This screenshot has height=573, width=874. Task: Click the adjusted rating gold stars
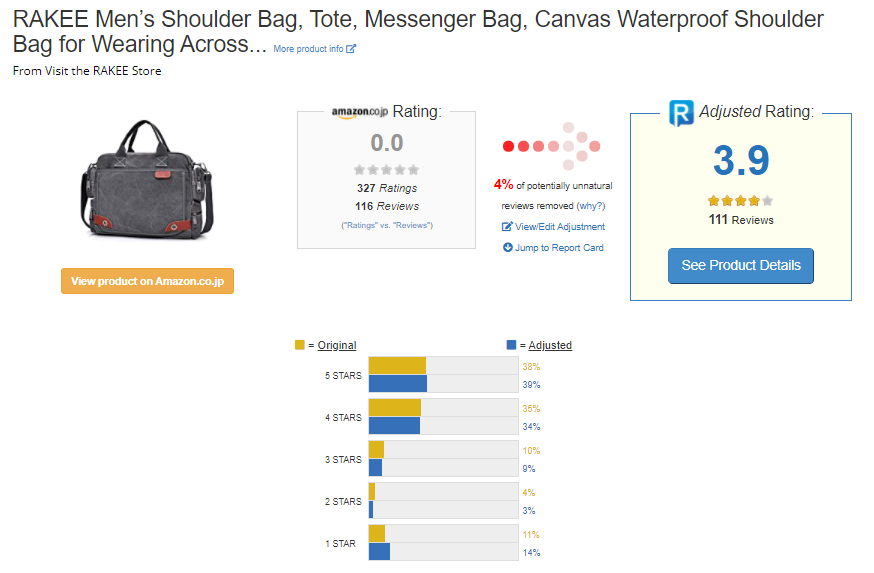(740, 200)
